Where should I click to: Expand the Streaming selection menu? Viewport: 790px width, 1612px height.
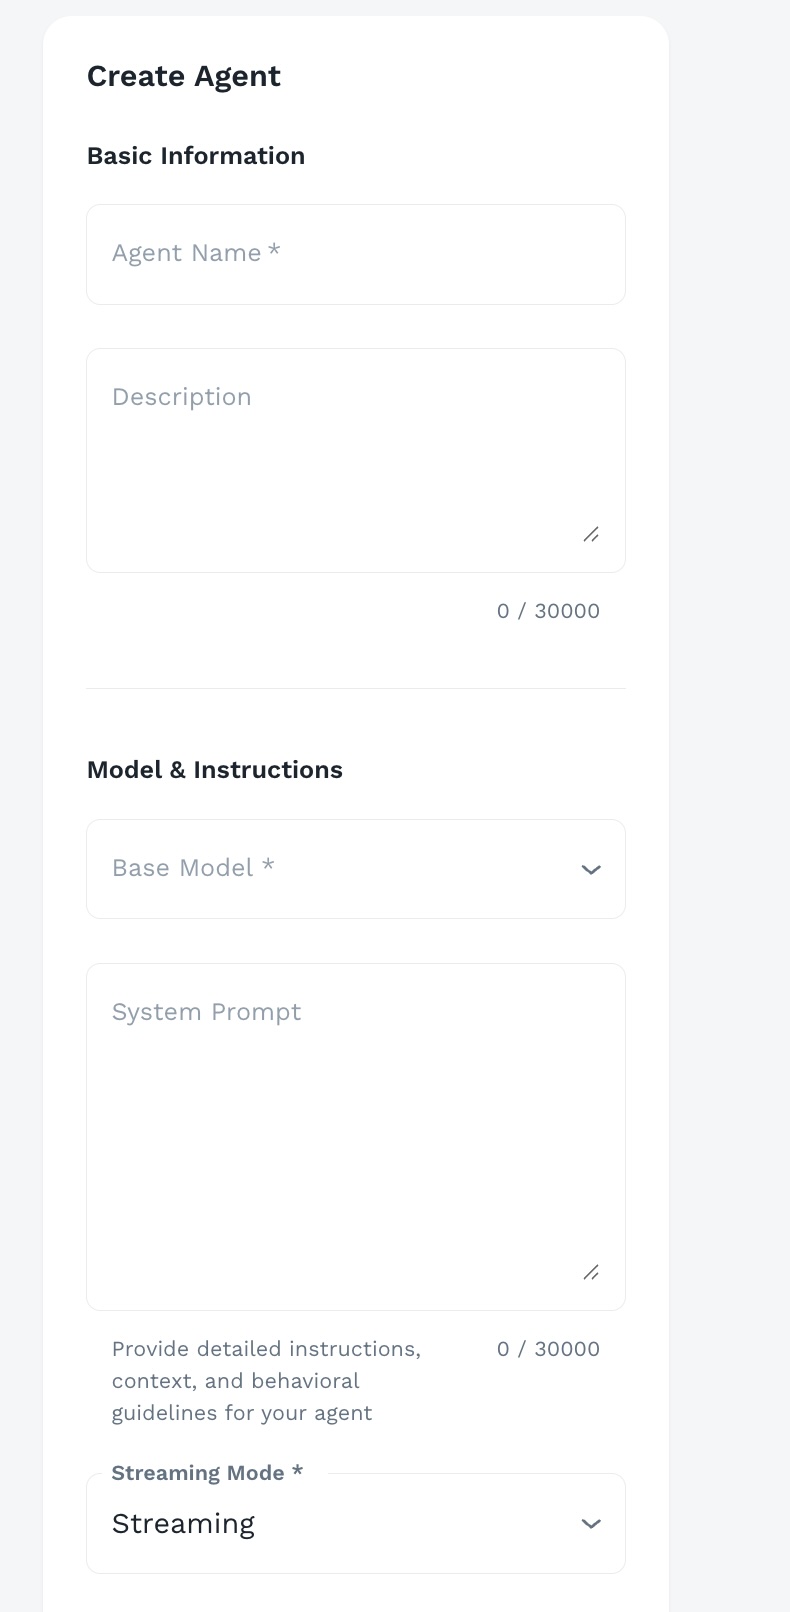(x=355, y=1523)
